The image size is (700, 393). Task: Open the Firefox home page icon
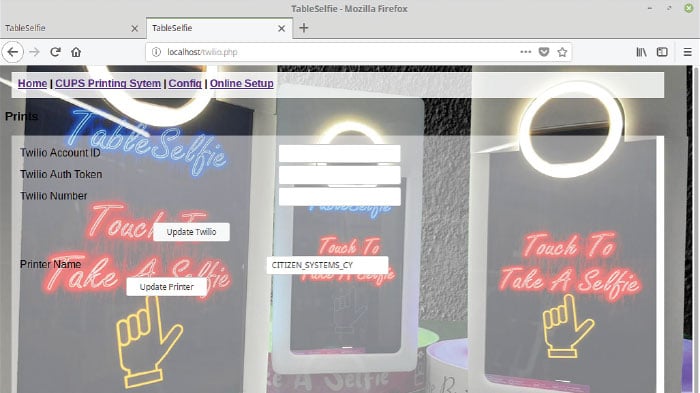tap(76, 52)
